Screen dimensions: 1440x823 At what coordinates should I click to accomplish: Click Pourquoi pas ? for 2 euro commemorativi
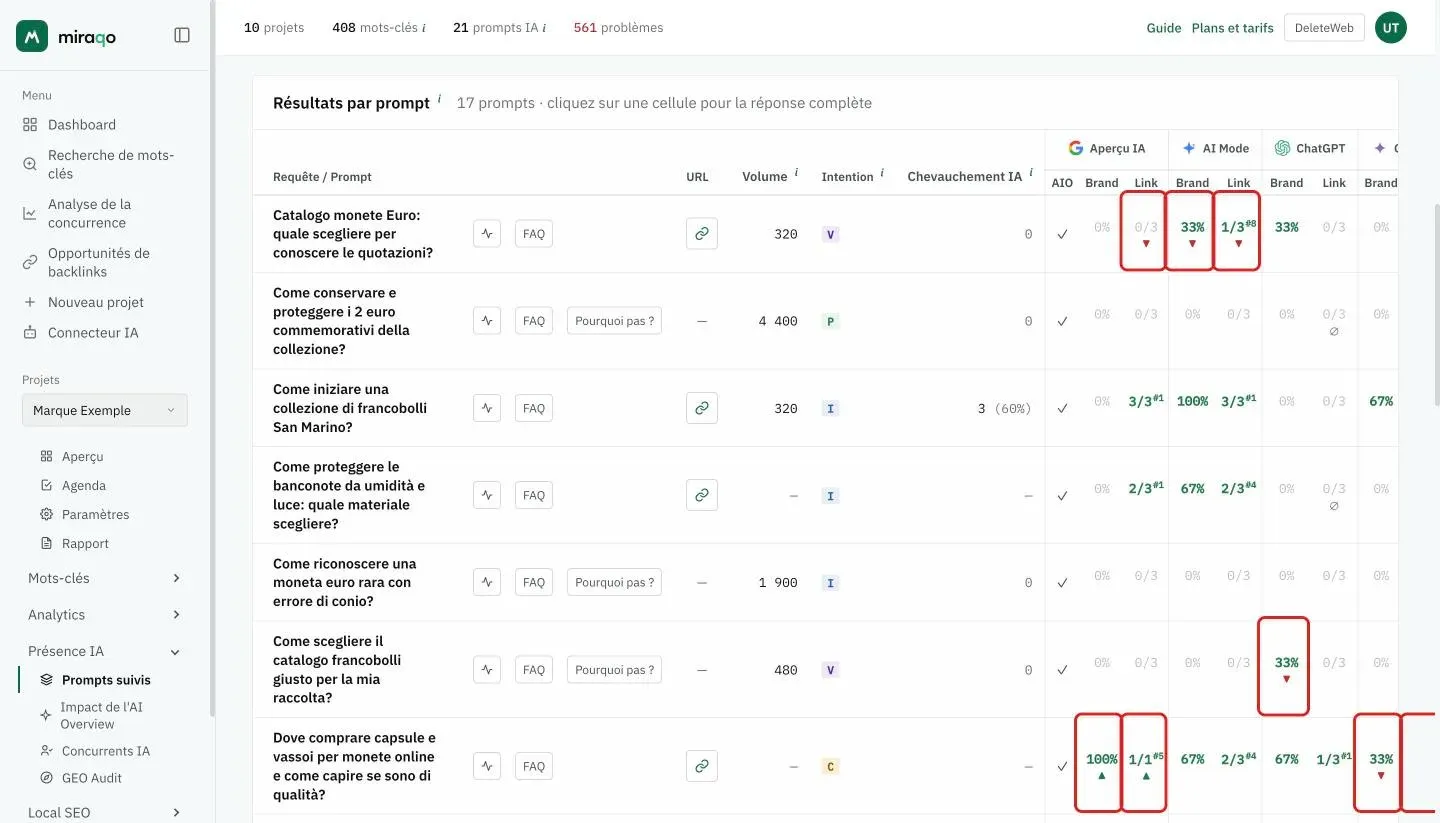click(614, 321)
